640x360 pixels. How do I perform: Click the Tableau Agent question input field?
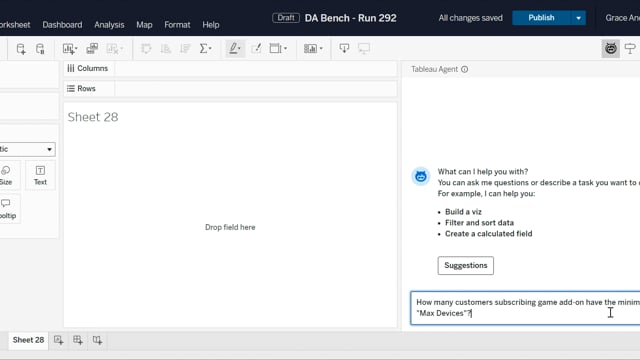point(525,308)
